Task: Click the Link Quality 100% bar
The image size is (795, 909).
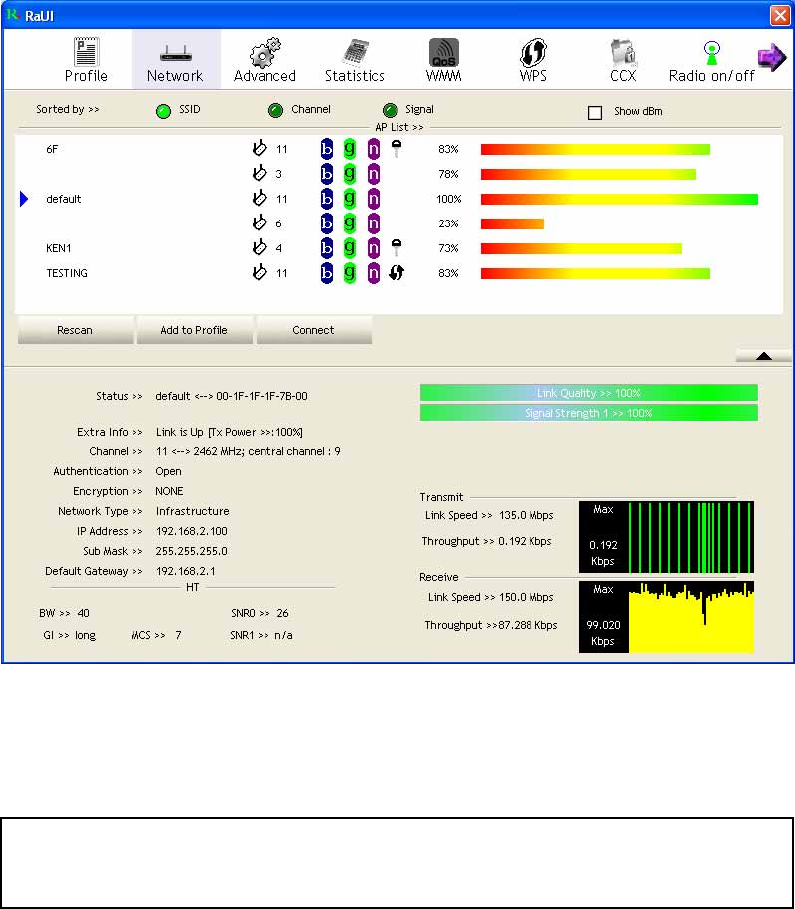Action: tap(589, 393)
